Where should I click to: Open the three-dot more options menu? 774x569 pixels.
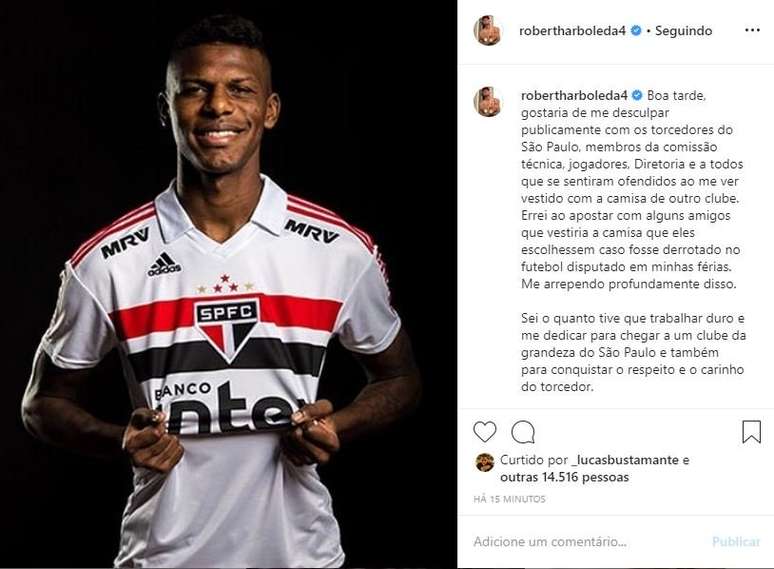752,31
